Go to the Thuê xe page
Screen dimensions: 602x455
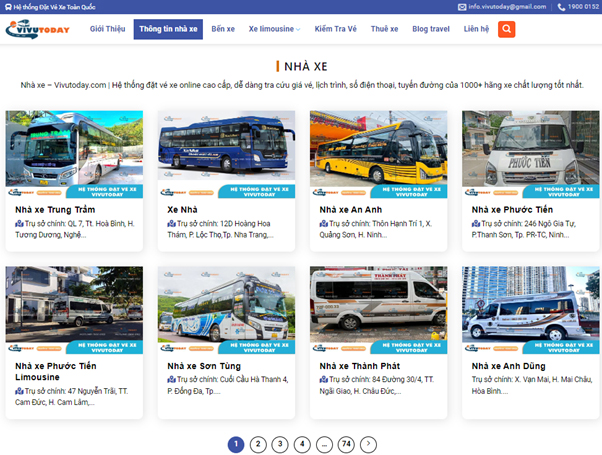384,29
